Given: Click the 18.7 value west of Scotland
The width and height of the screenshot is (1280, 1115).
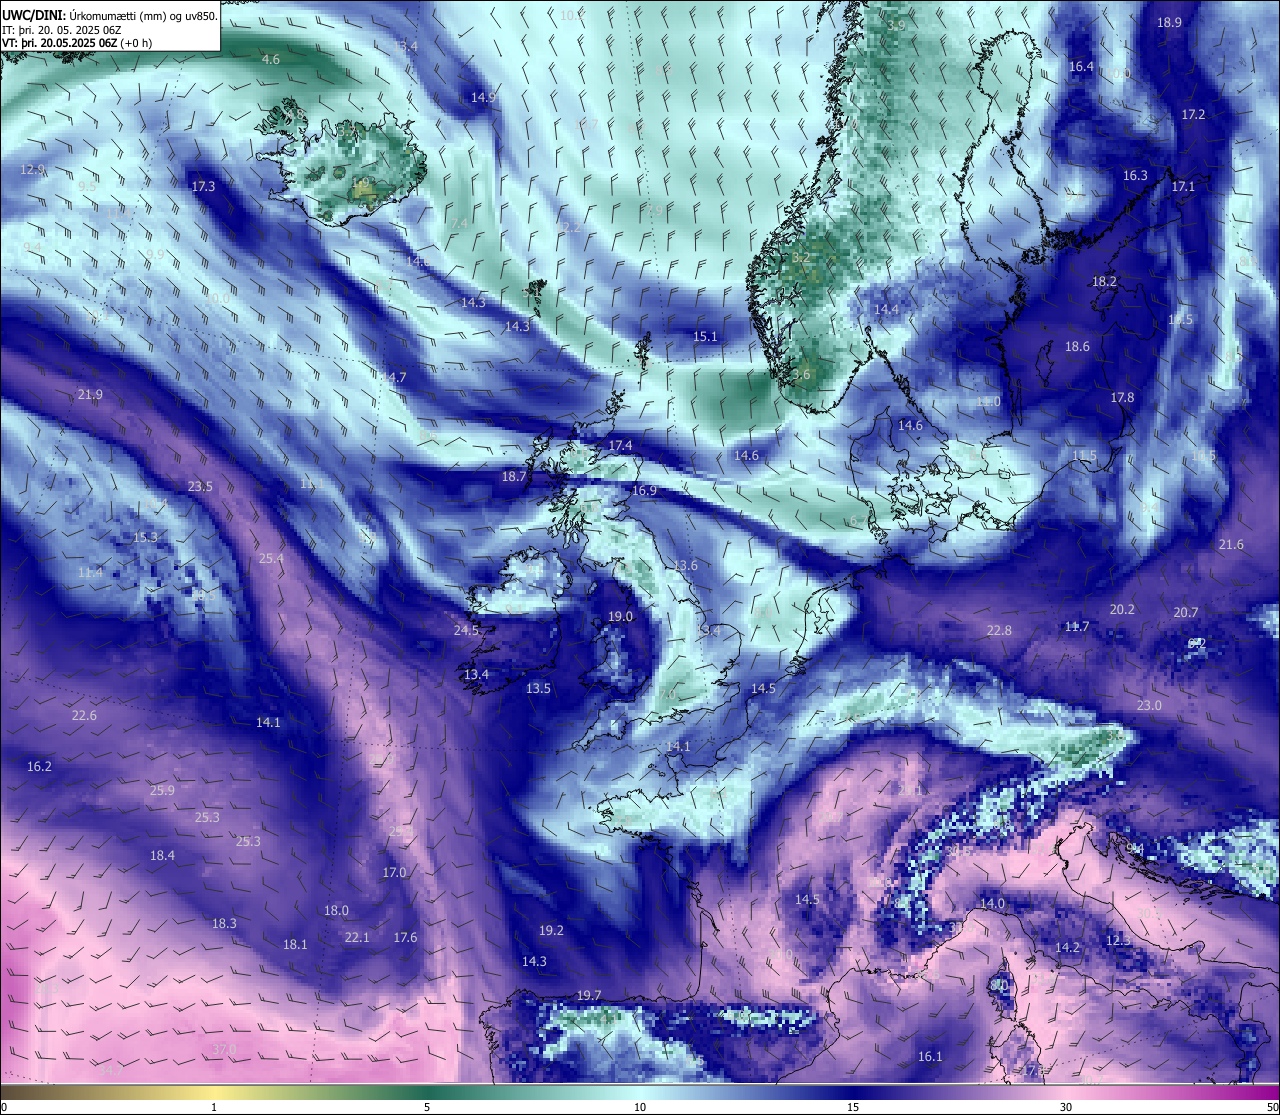Looking at the screenshot, I should pyautogui.click(x=514, y=477).
